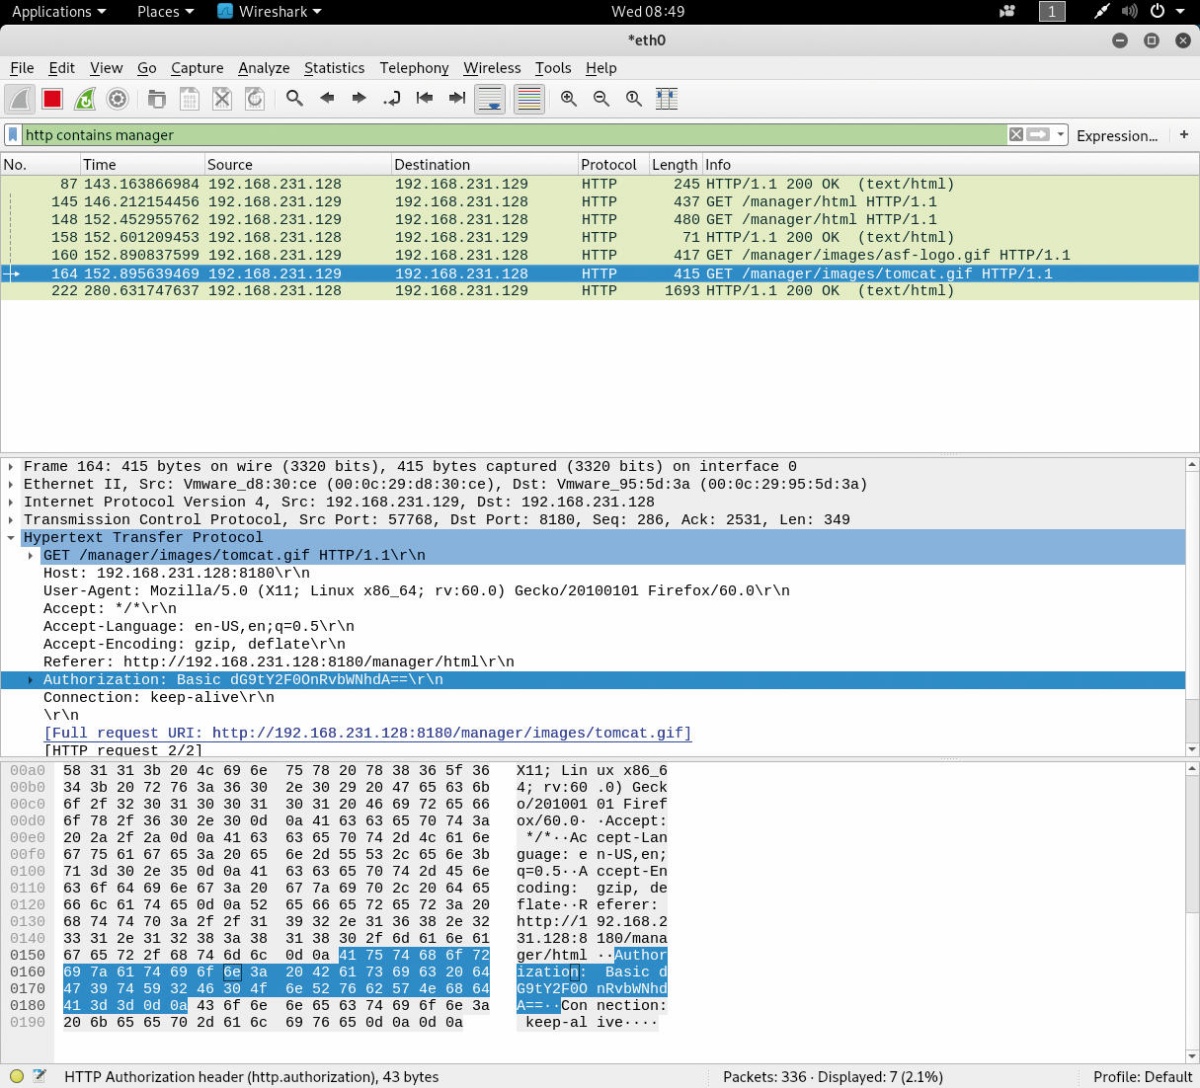Screen dimensions: 1200x1088
Task: Zoom out the main window text
Action: click(x=601, y=98)
